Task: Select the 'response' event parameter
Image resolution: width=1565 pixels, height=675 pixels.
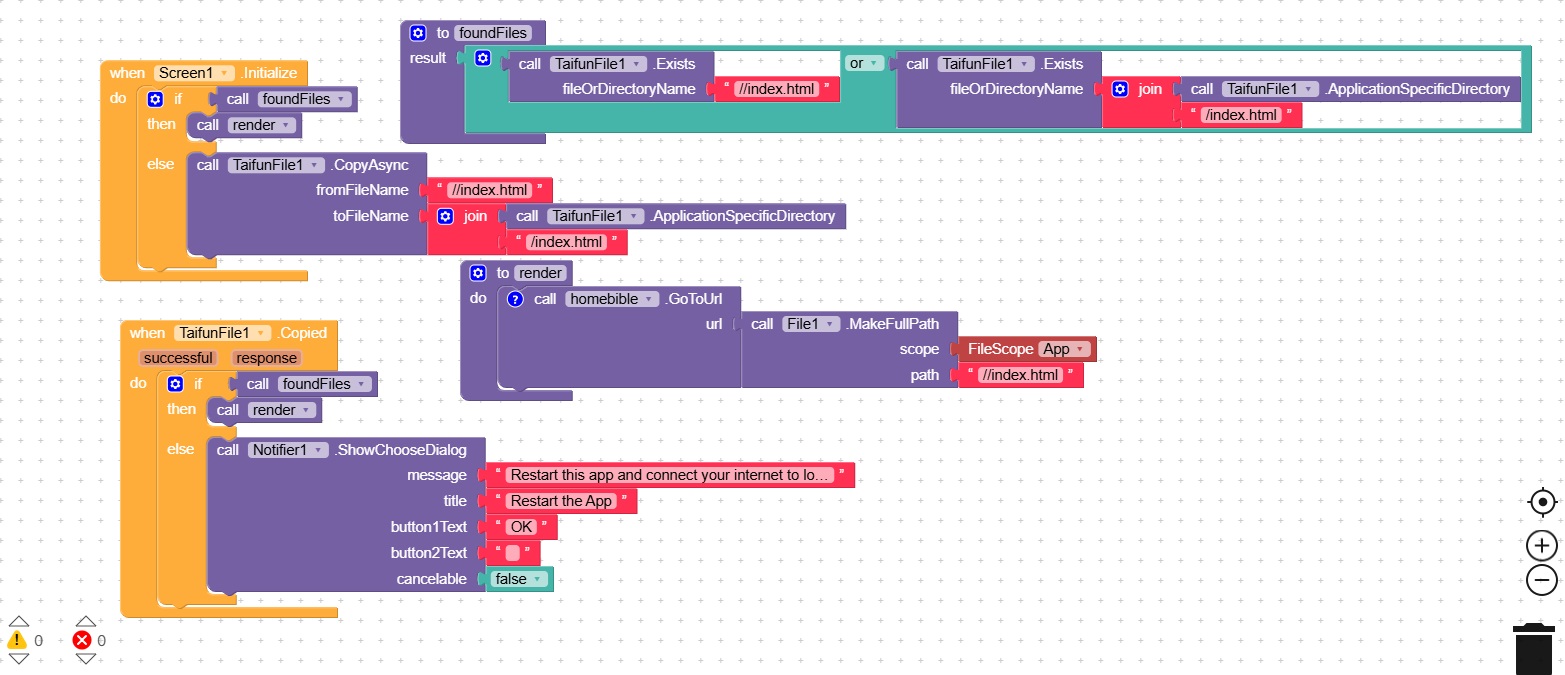Action: [x=266, y=358]
